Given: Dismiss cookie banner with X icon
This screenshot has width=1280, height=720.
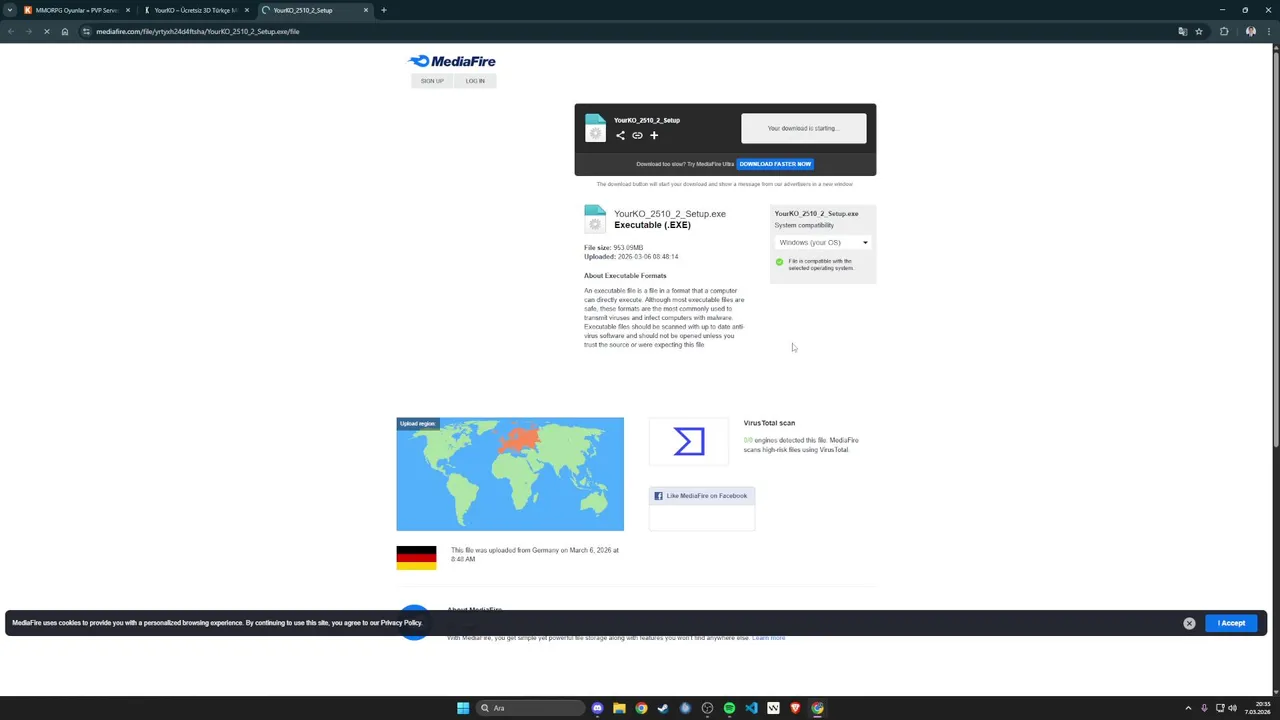Looking at the screenshot, I should click(1189, 623).
